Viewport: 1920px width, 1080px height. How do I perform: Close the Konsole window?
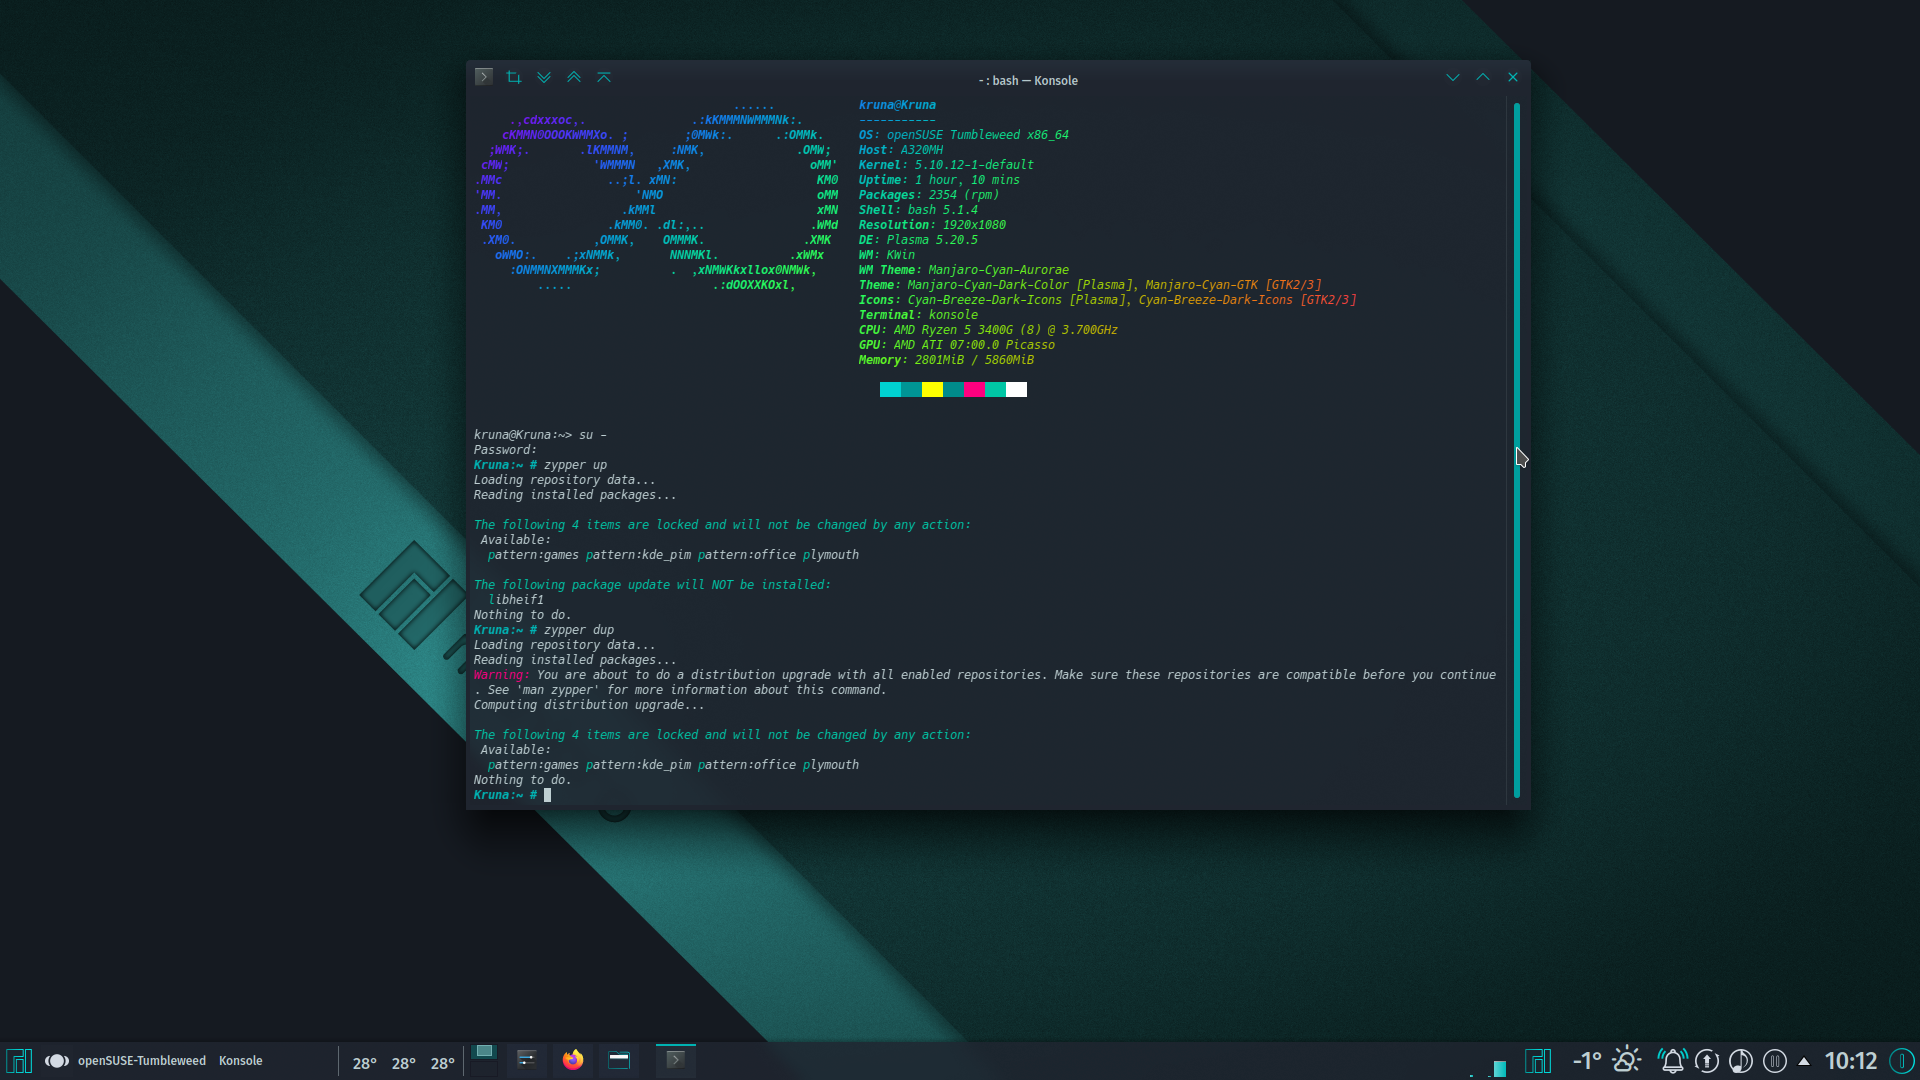[1513, 77]
